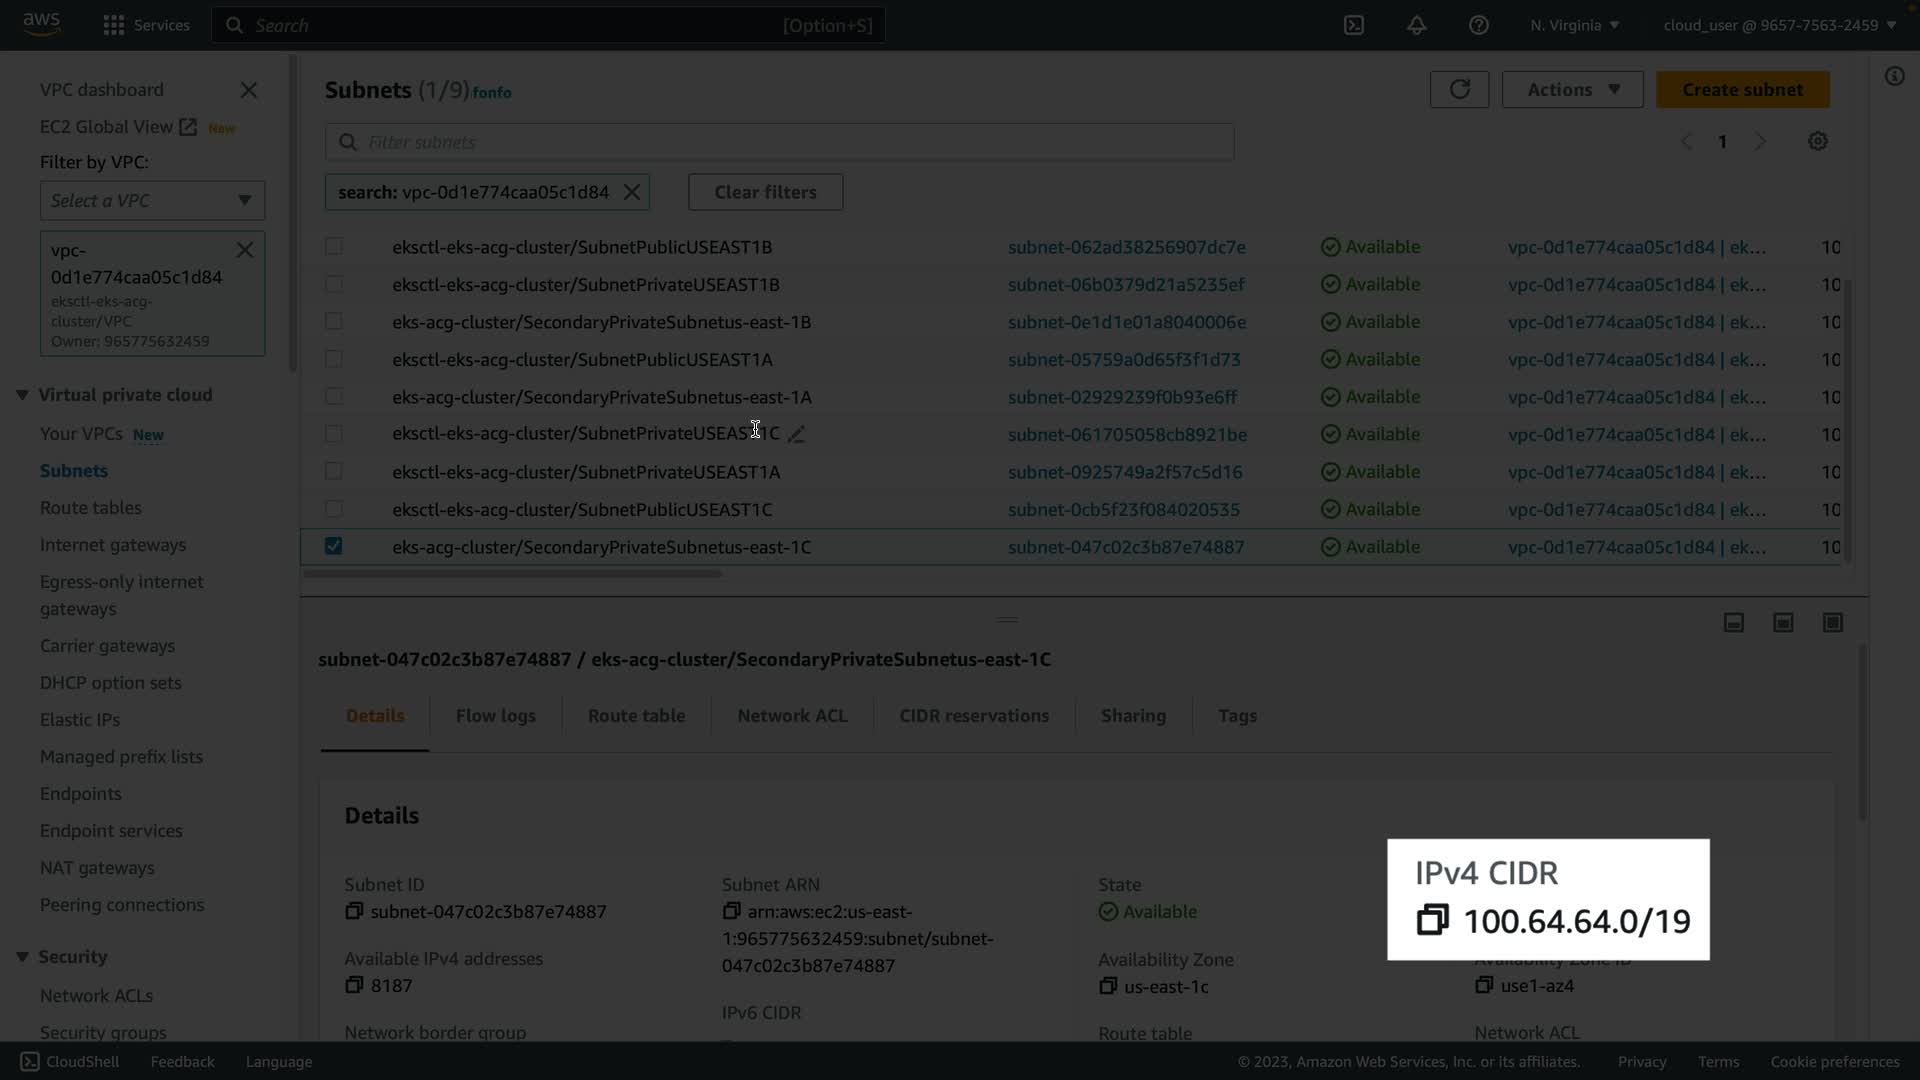Check the SubnetPrivateUSEAST1A row checkbox
The width and height of the screenshot is (1920, 1080).
[334, 471]
